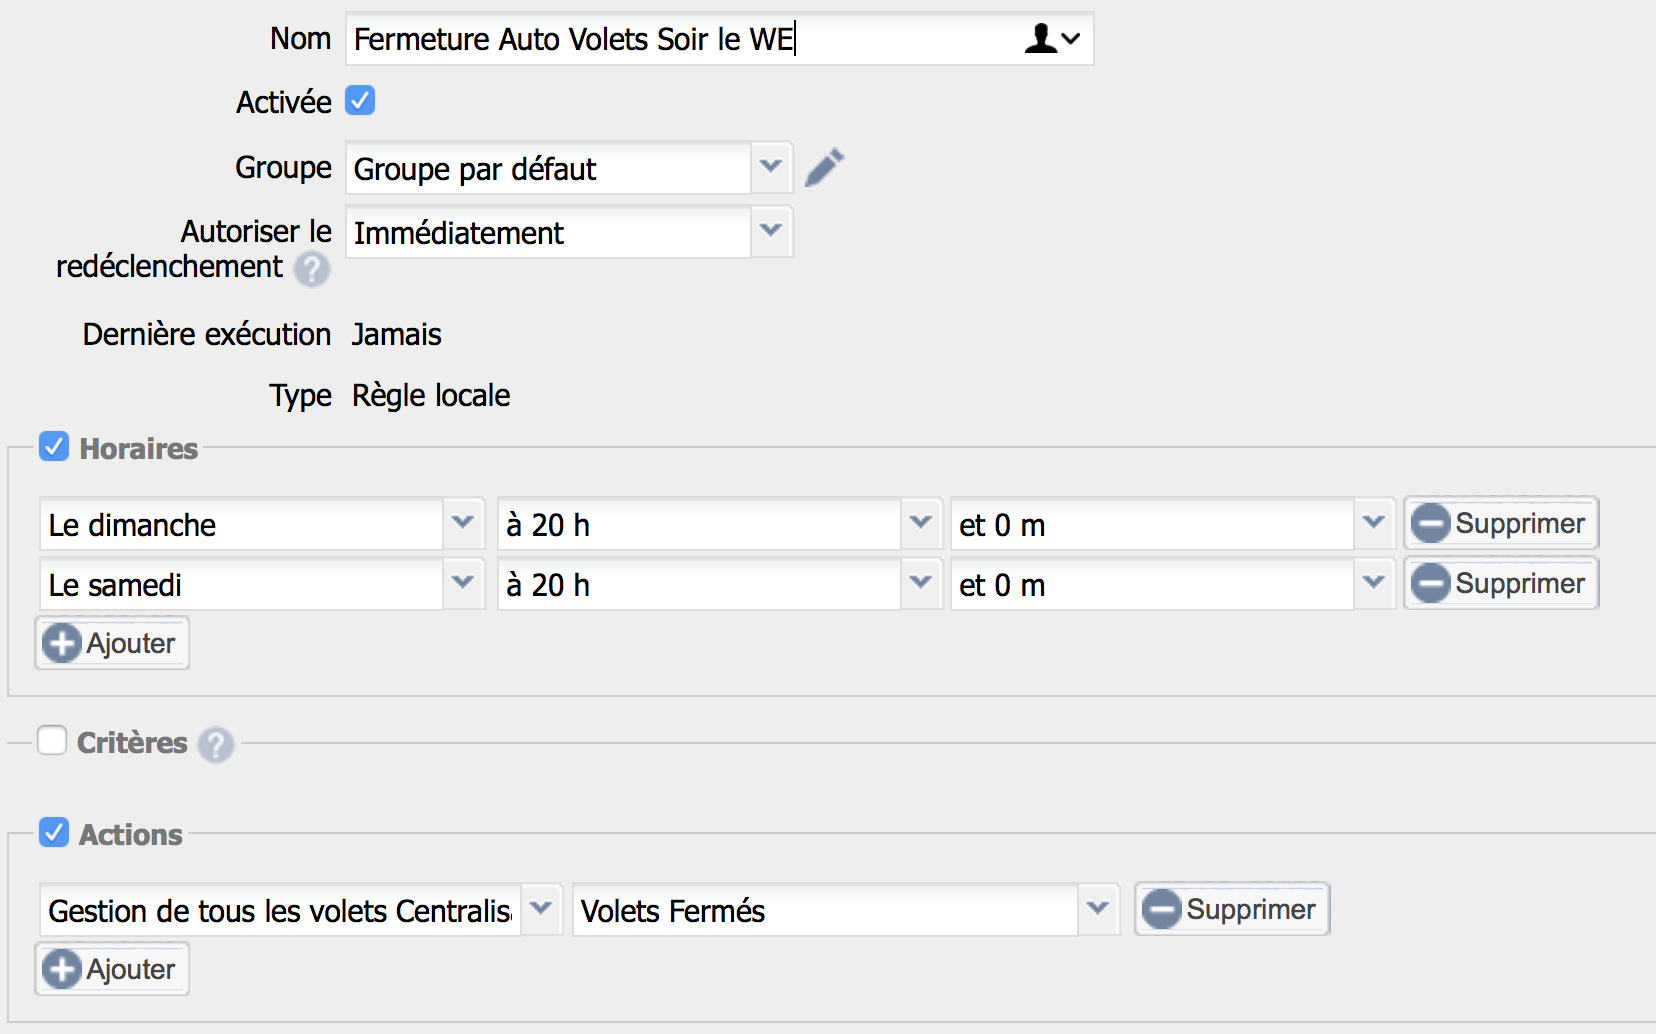This screenshot has width=1656, height=1034.
Task: Delete the Volets Fermés action row
Action: tap(1232, 909)
